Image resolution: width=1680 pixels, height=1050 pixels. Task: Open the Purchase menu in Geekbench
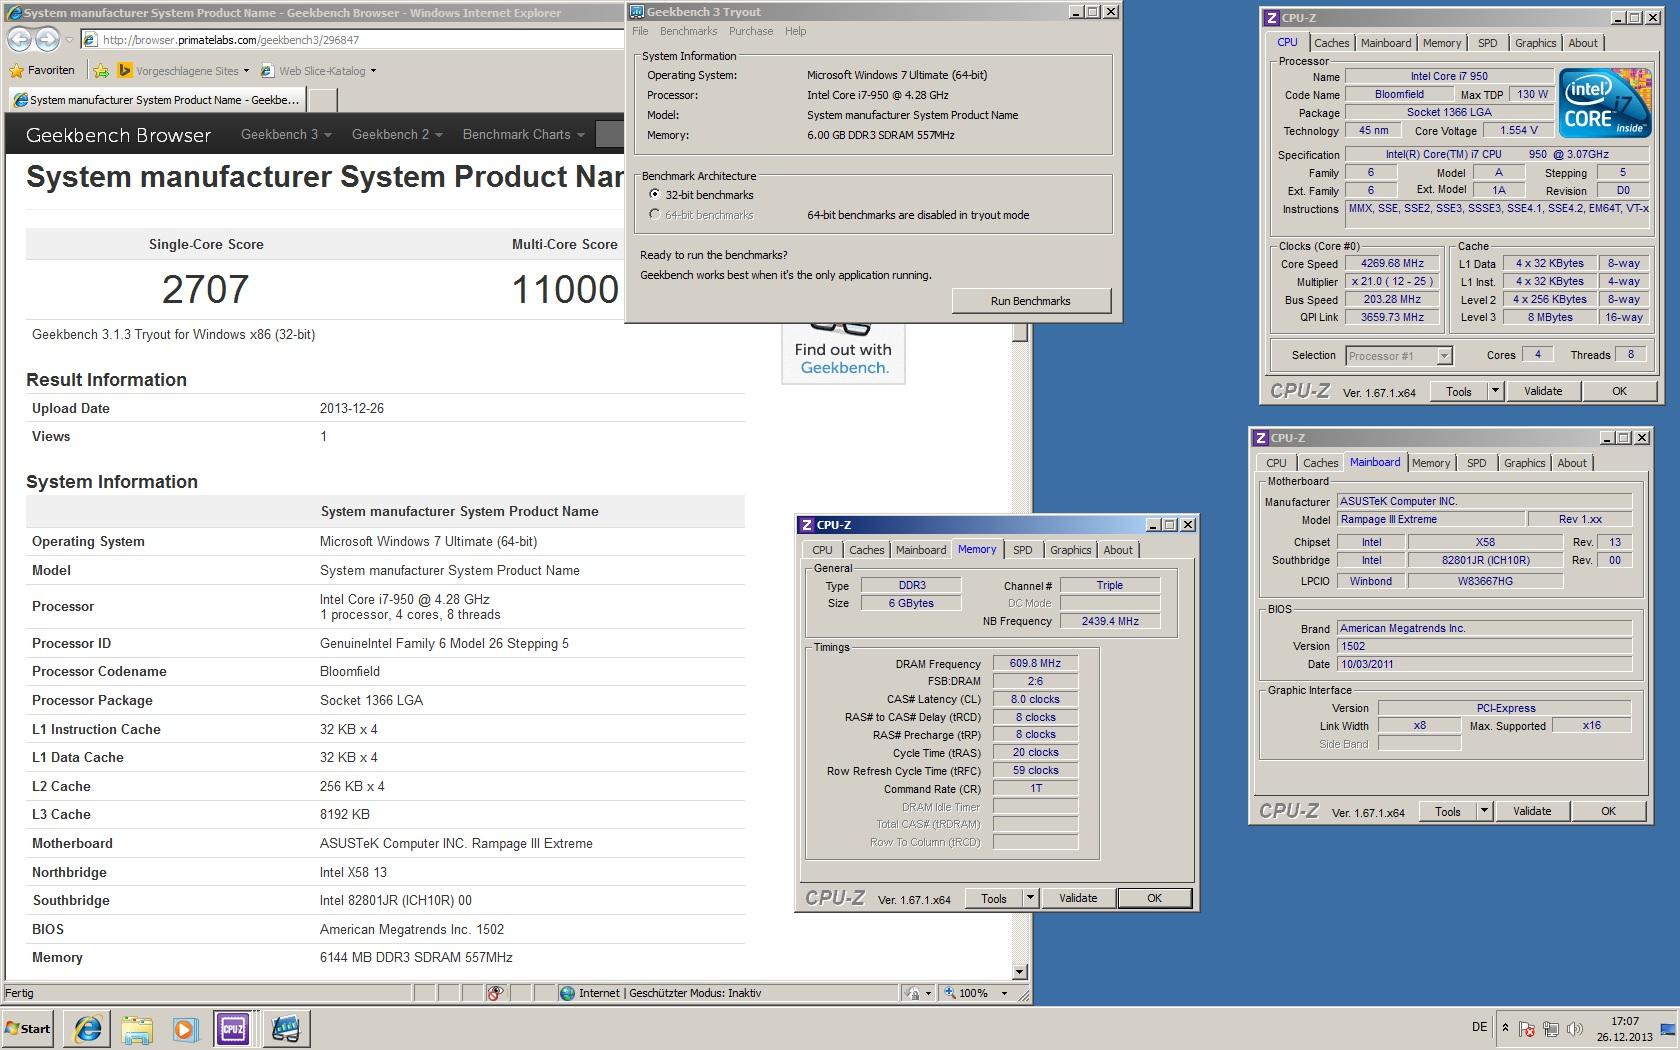click(x=751, y=31)
